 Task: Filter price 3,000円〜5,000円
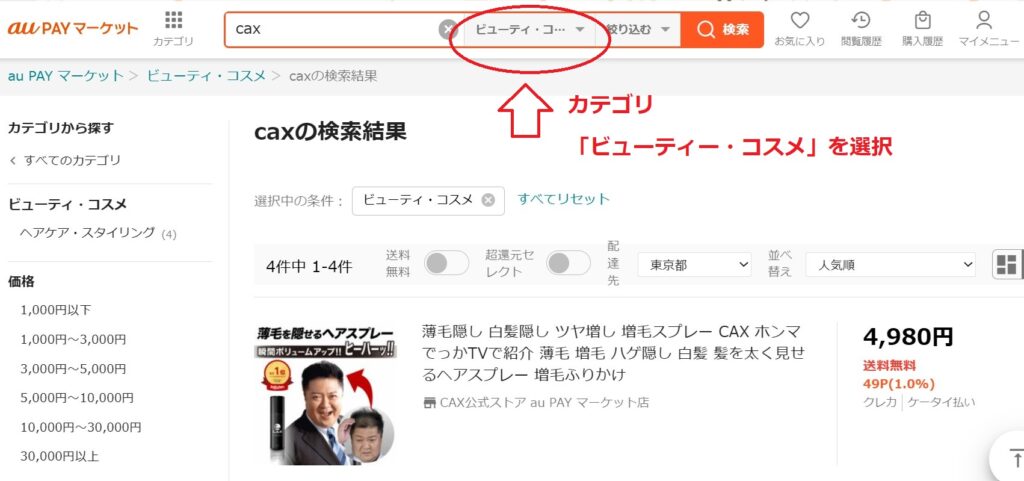click(73, 369)
